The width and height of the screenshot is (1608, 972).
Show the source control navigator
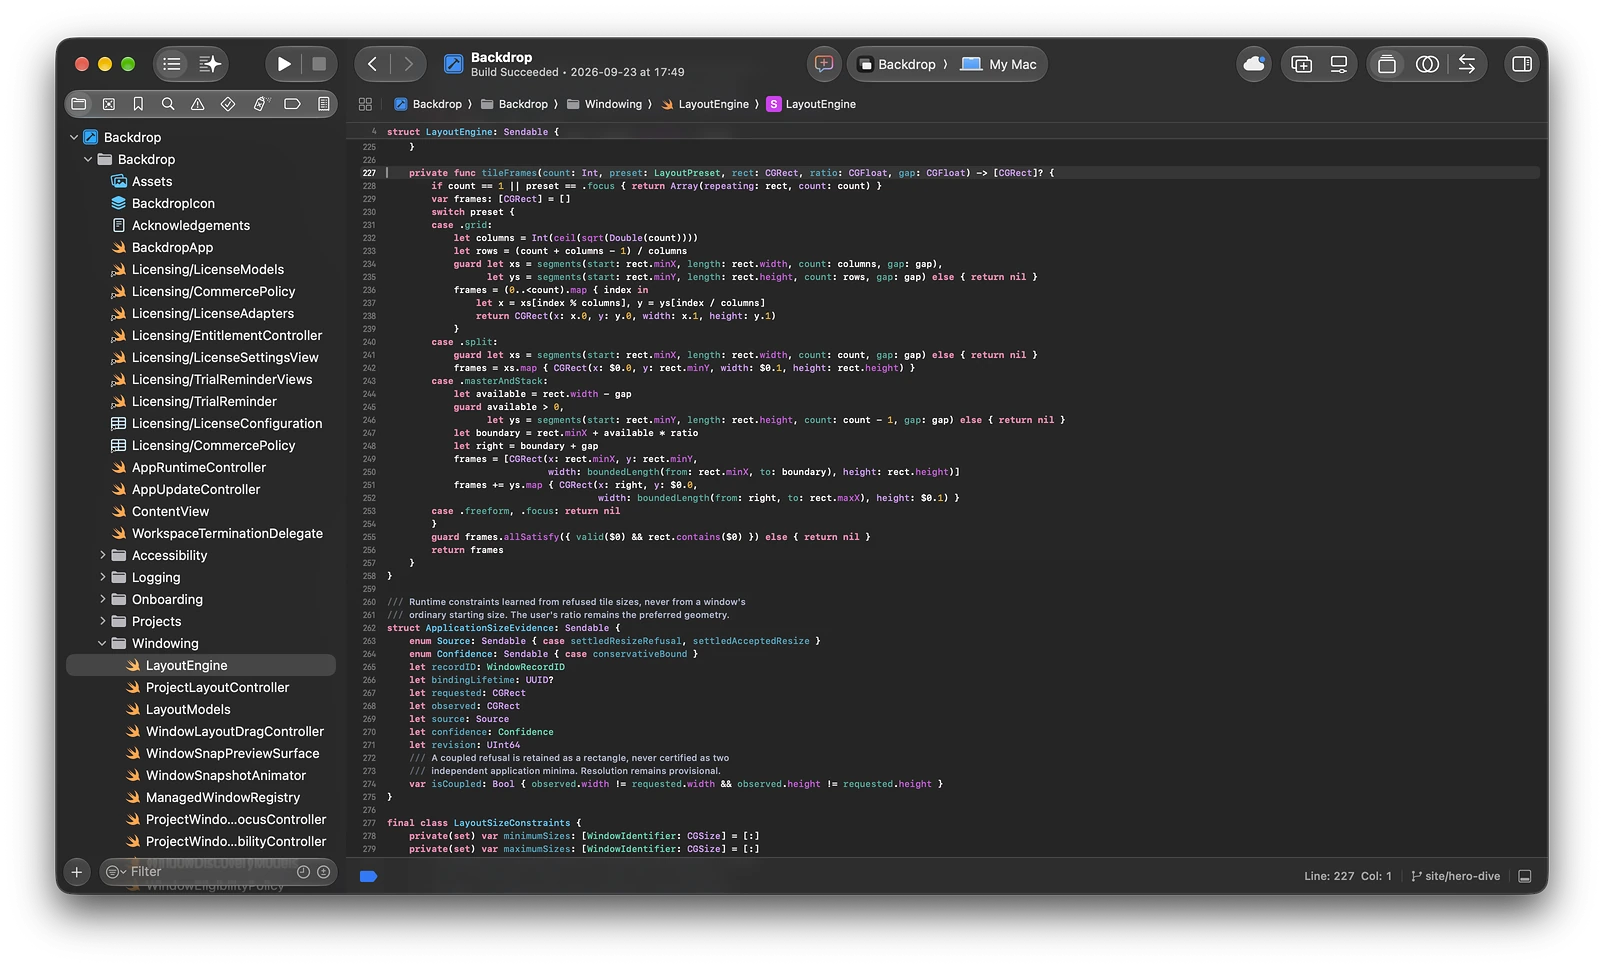pyautogui.click(x=109, y=104)
